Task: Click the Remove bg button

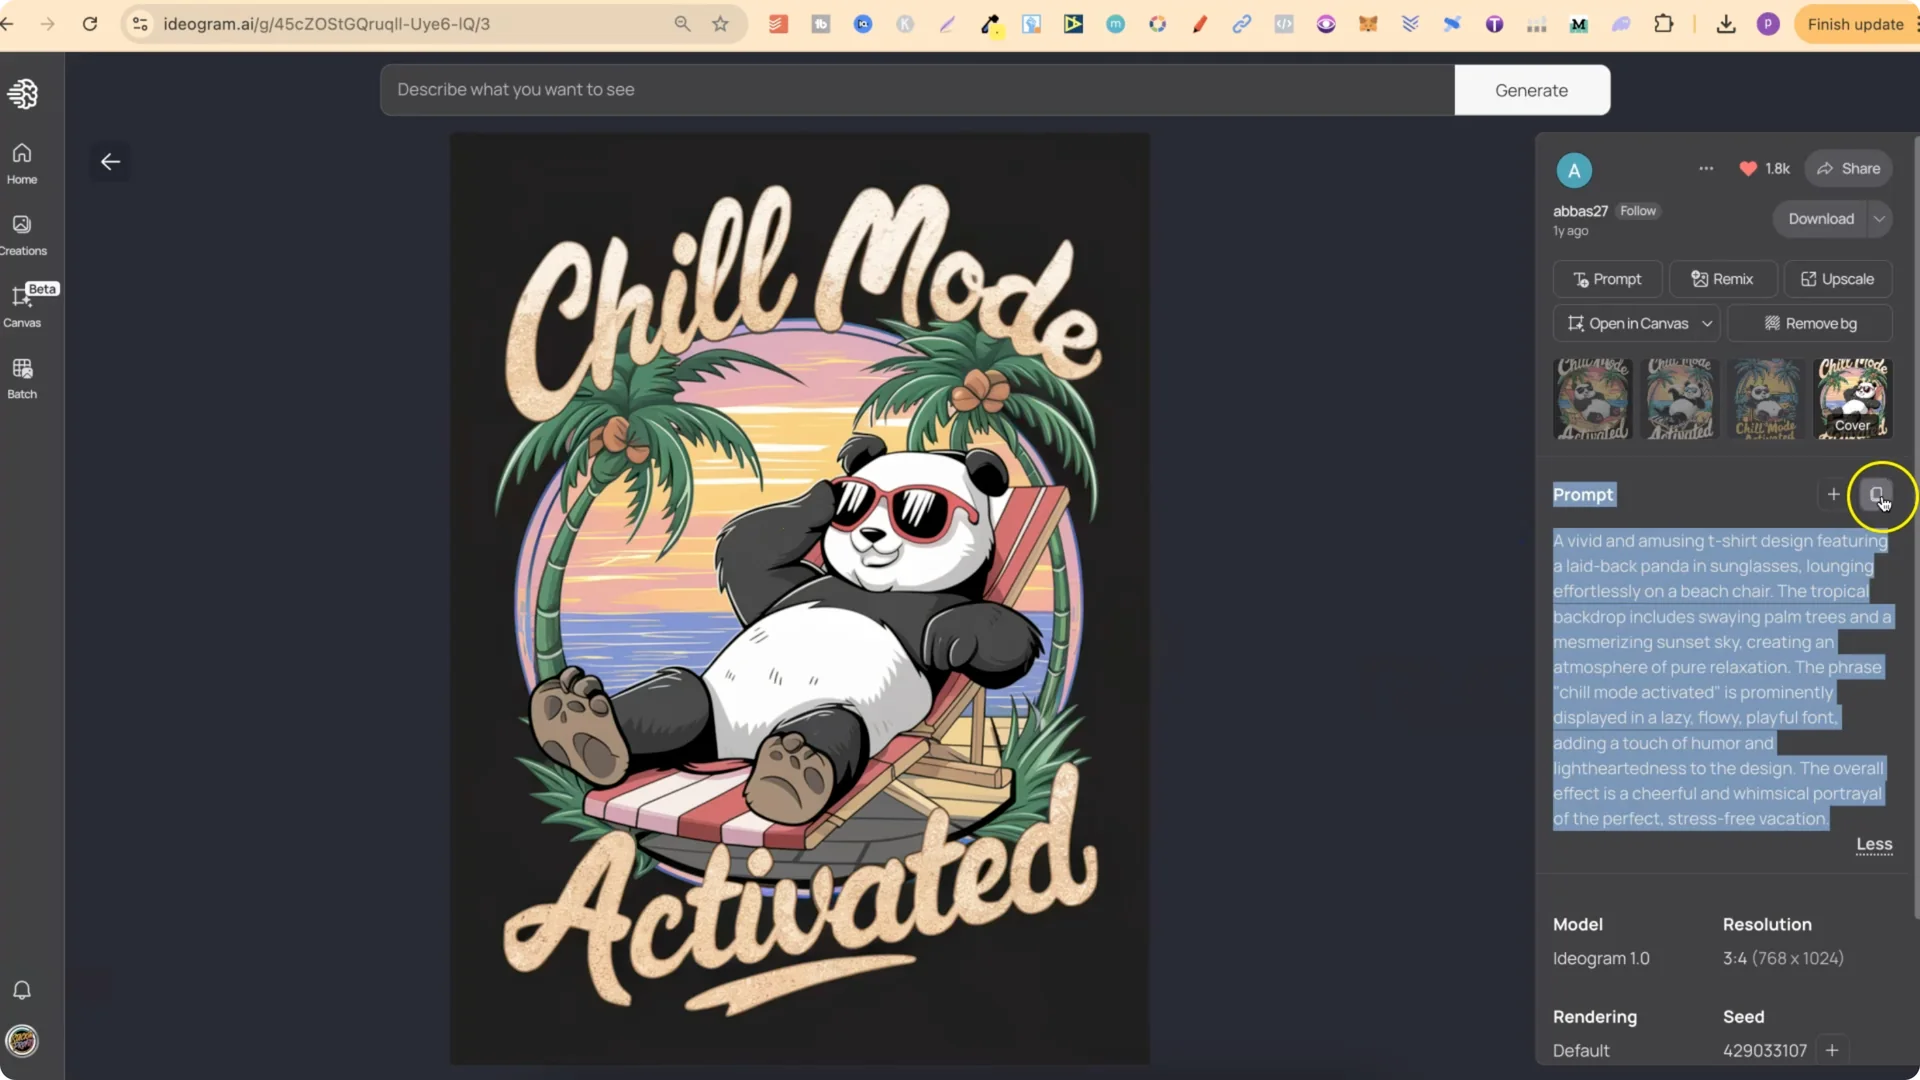Action: [x=1811, y=323]
